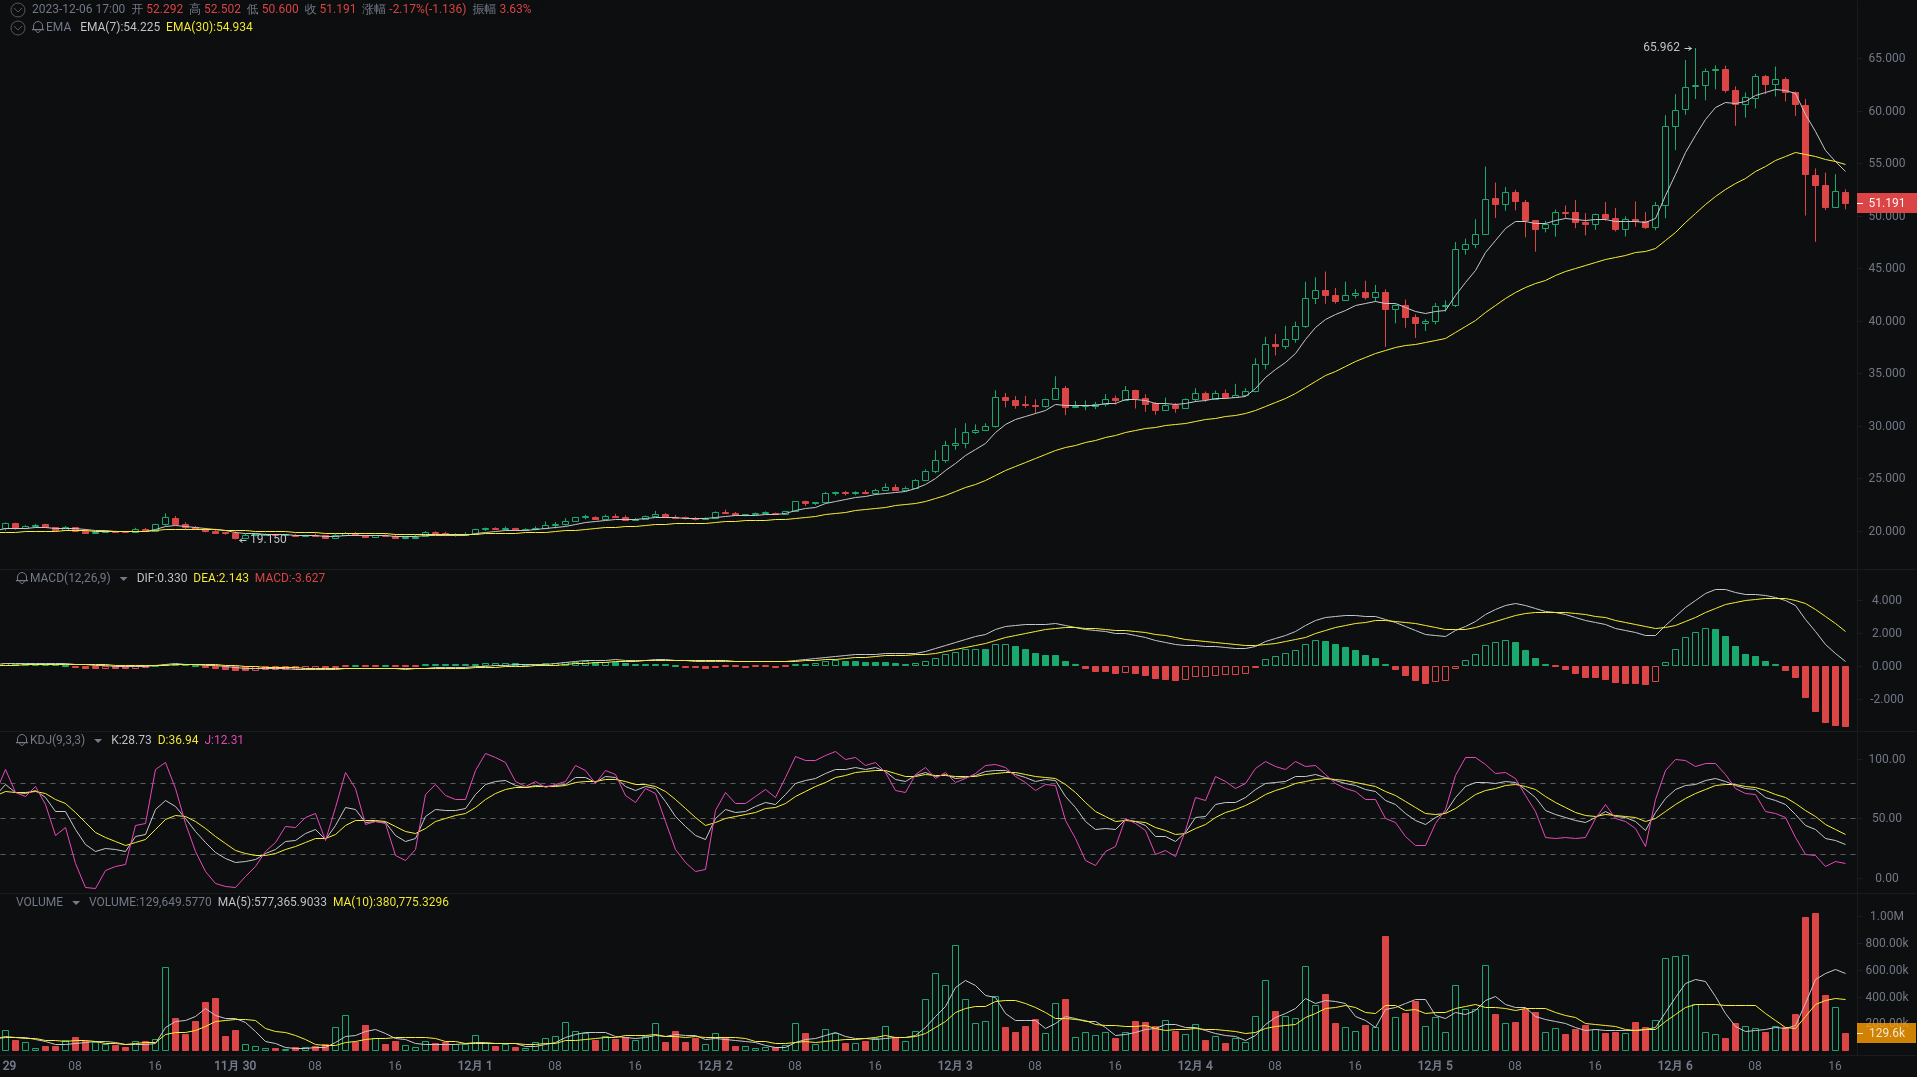Click the 12月 2 date label

(x=715, y=1066)
